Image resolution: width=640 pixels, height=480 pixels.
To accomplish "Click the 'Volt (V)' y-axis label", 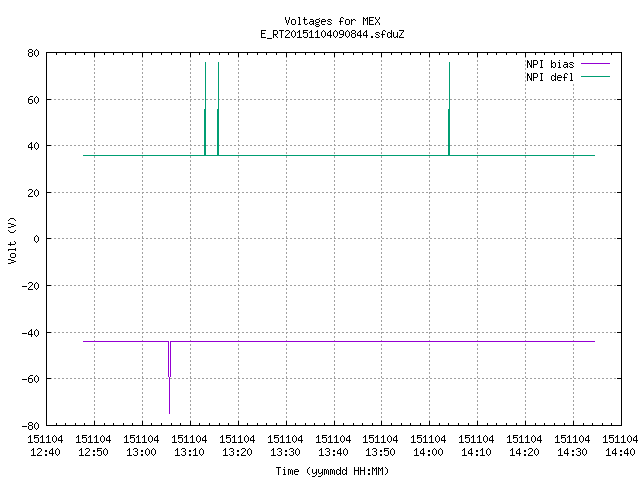I will tap(12, 240).
